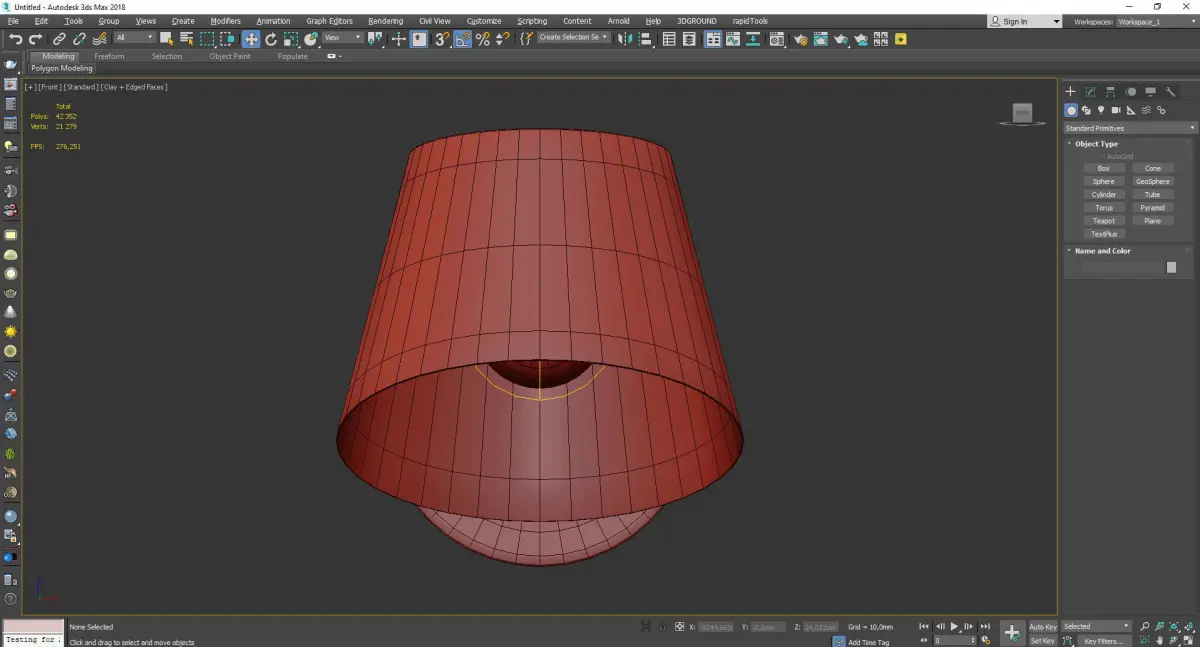Image resolution: width=1200 pixels, height=647 pixels.
Task: Click the Render Setup teapot icon
Action: pos(800,39)
